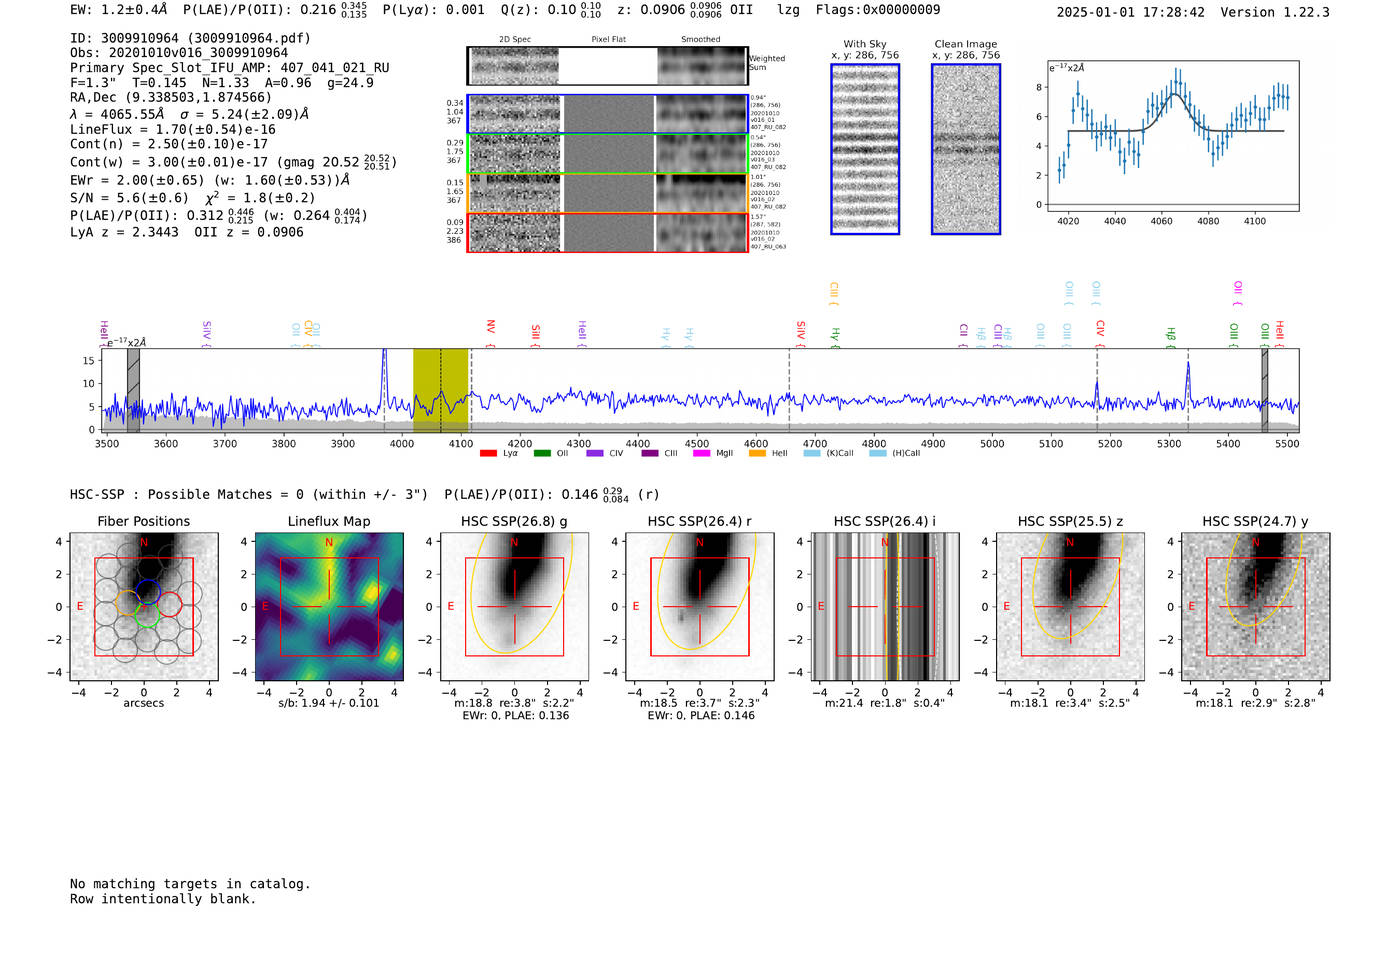Open the HSC SSP(26.4) r cutout

pos(700,607)
